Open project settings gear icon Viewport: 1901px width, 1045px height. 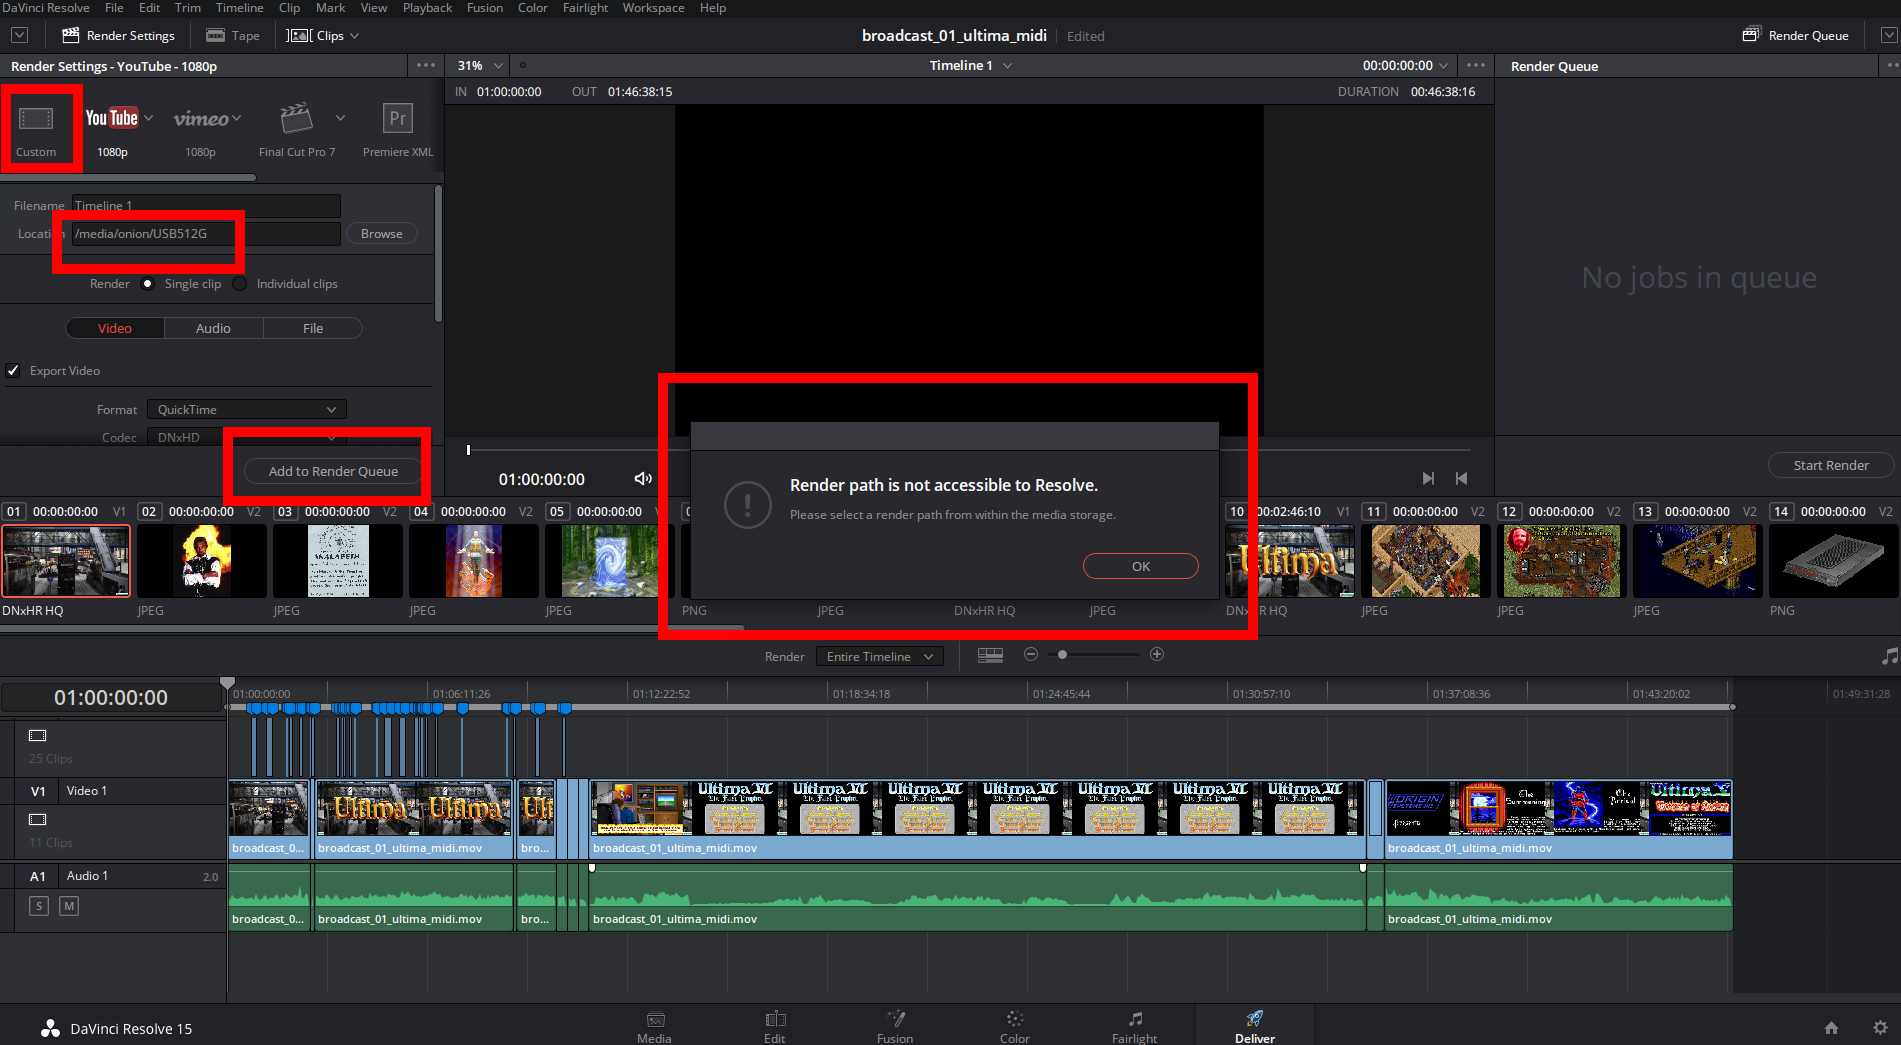click(1880, 1027)
